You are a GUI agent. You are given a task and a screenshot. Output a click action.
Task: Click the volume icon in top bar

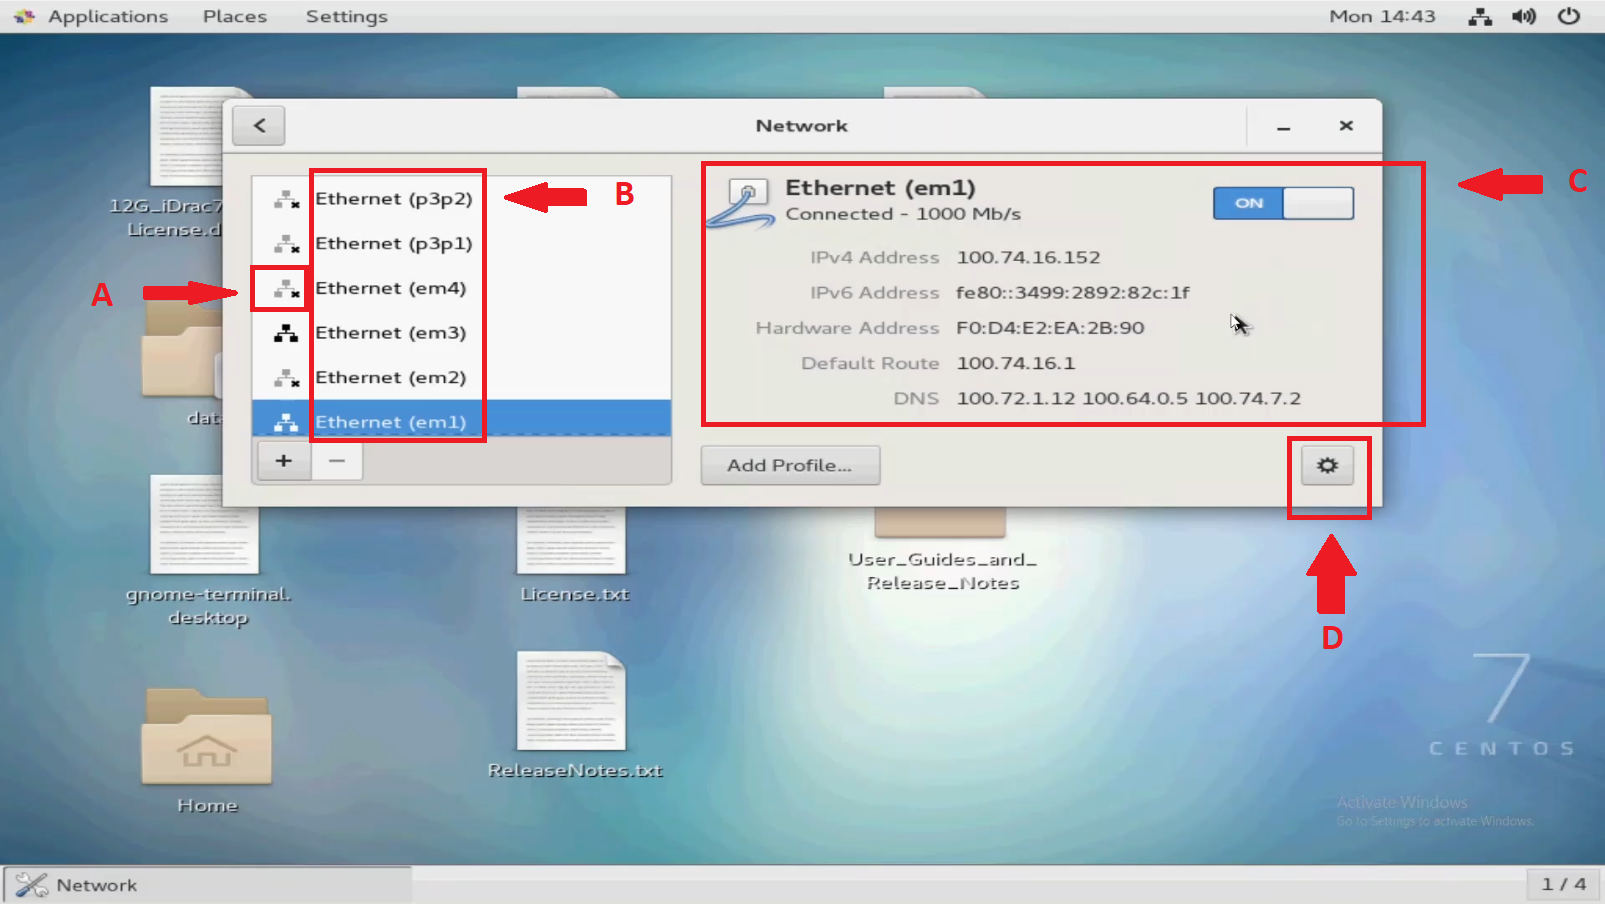pos(1524,16)
